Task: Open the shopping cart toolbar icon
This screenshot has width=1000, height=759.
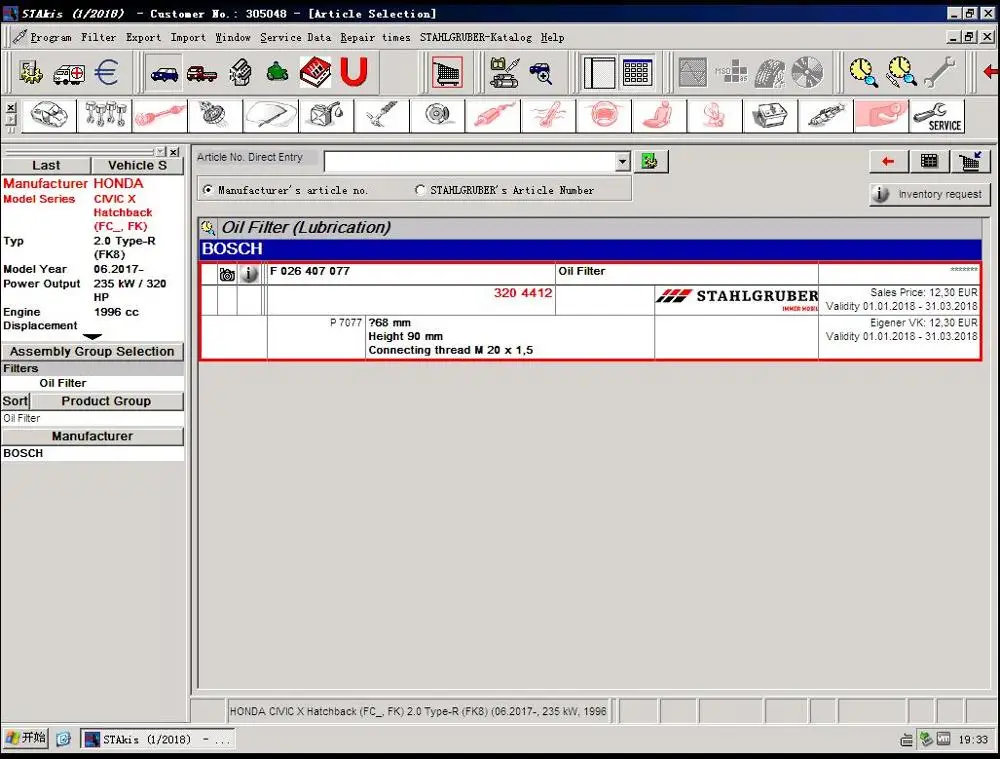Action: [447, 73]
